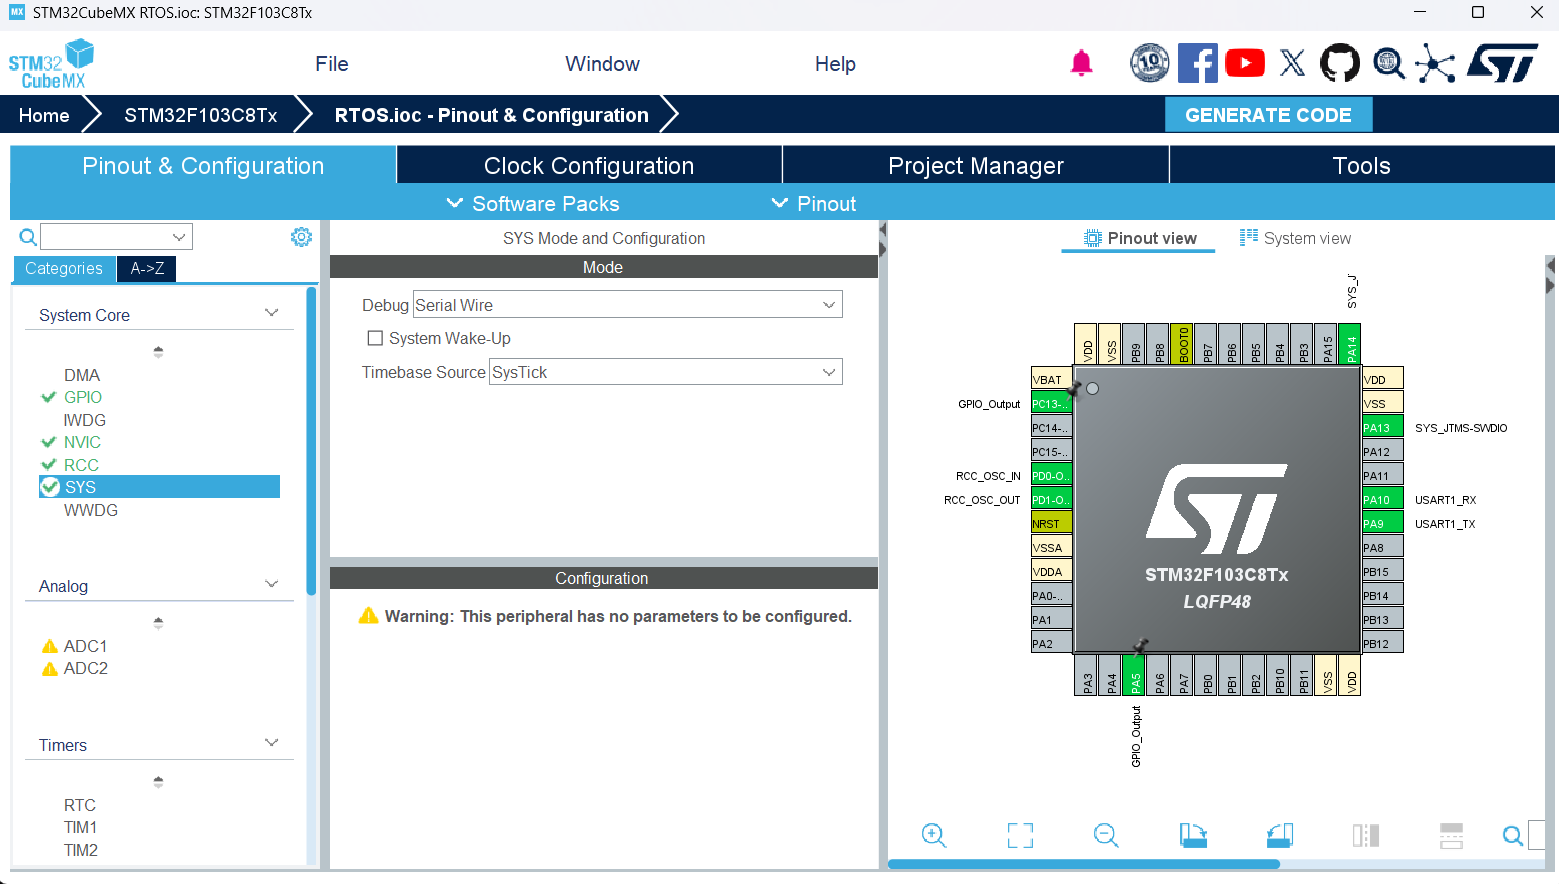Click the notification bell icon
Viewport: 1559px width, 884px height.
(1081, 64)
